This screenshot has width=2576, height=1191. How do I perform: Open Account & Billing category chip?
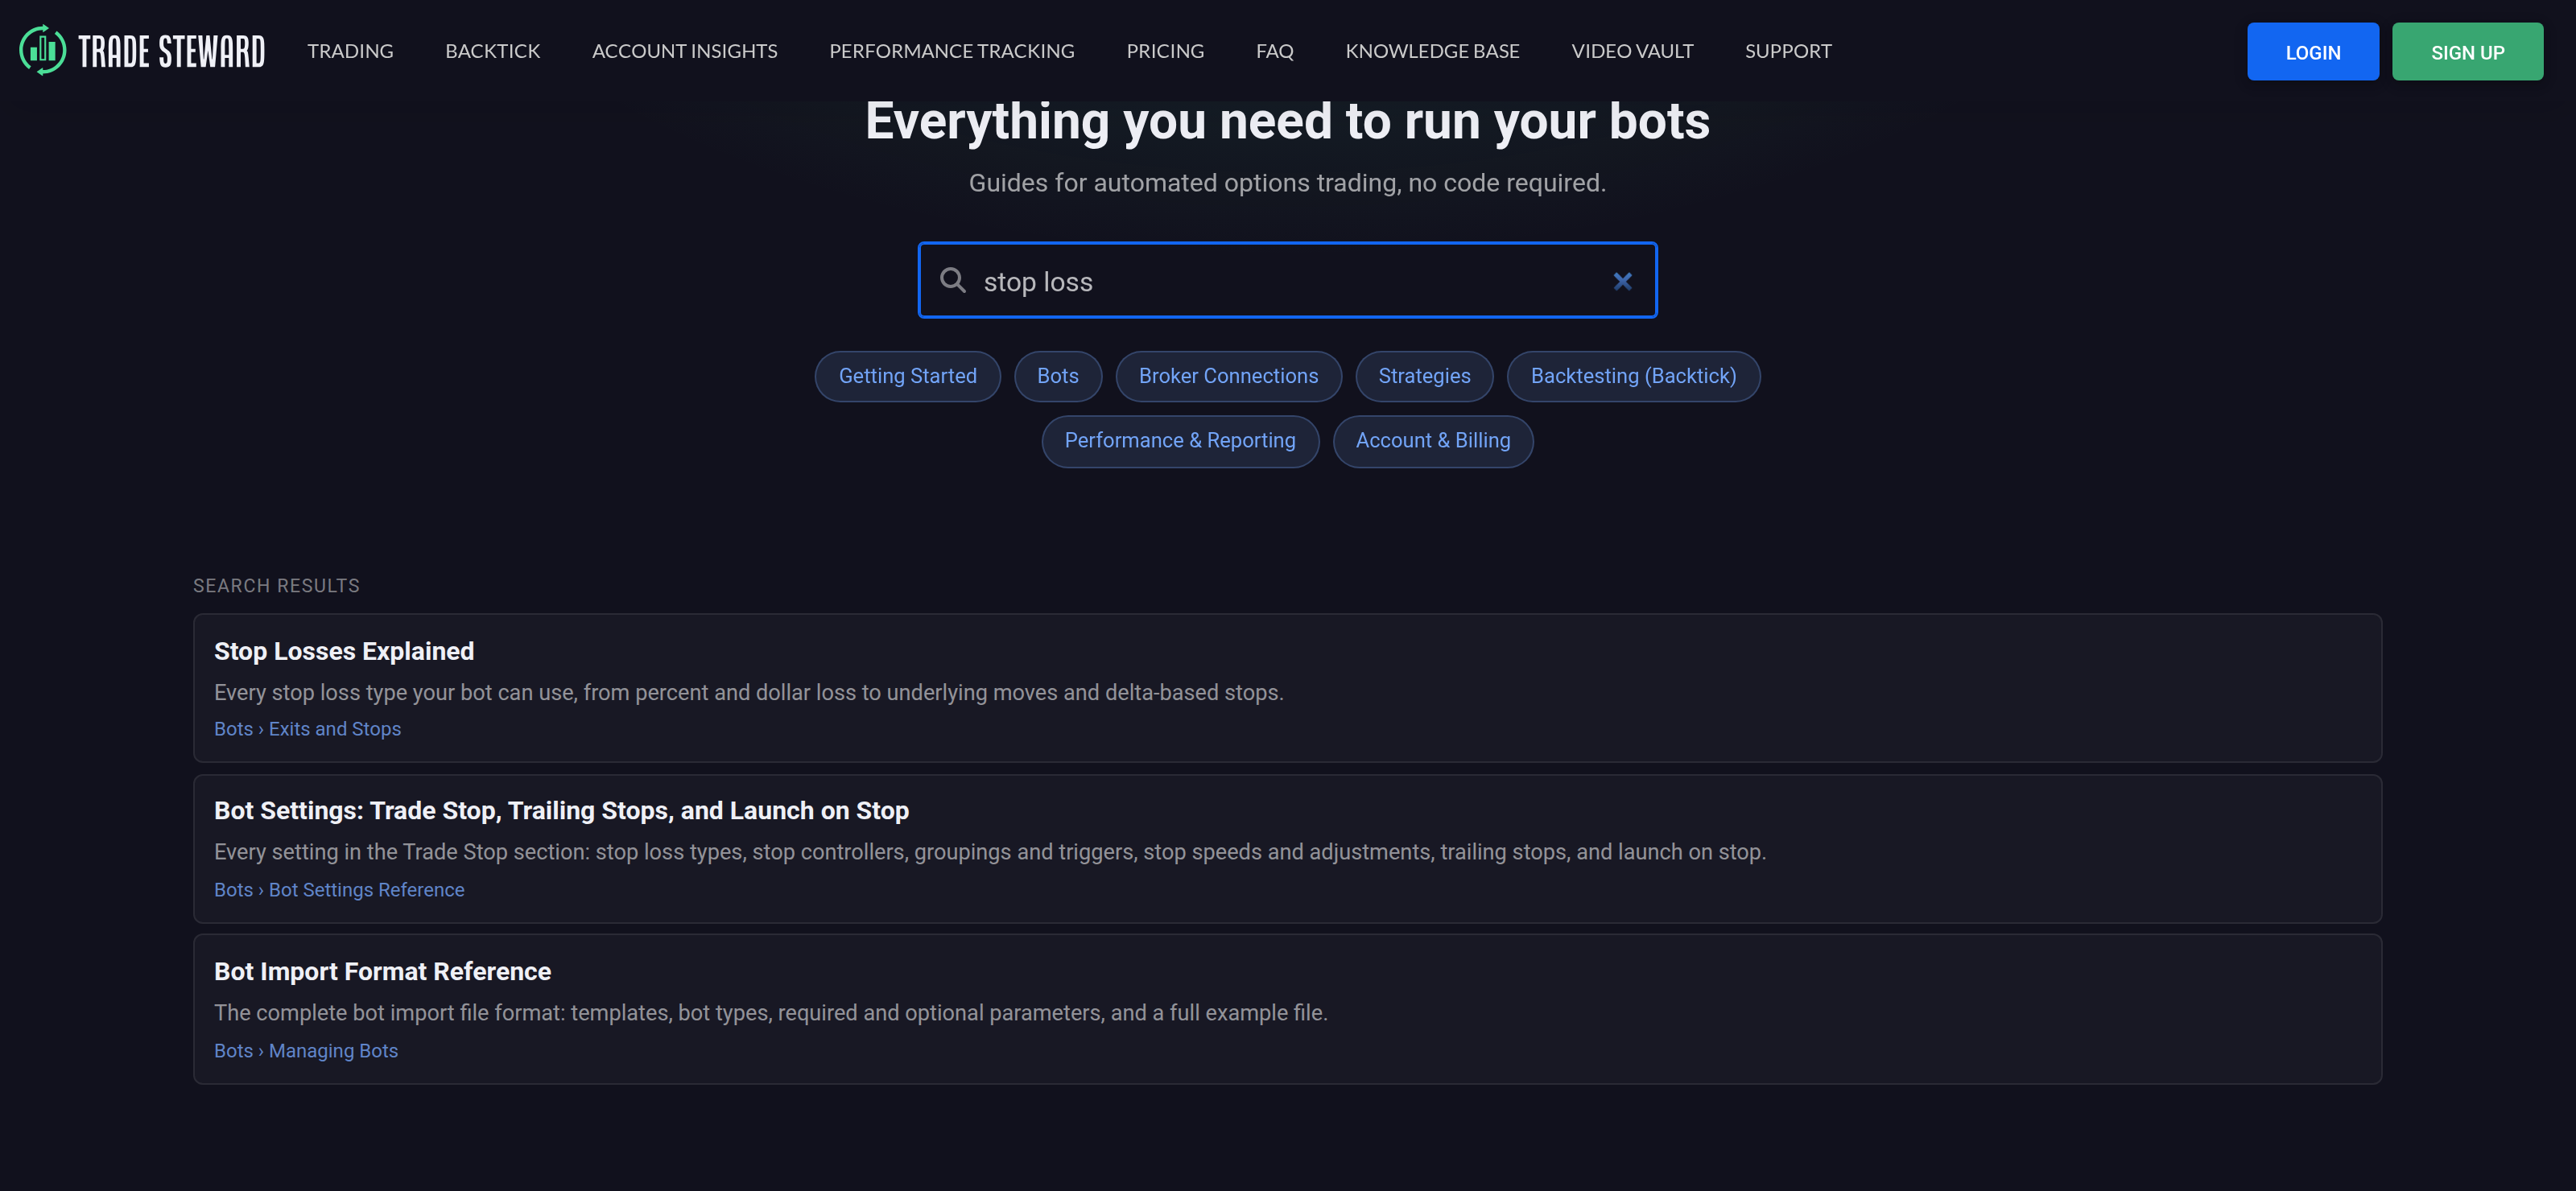point(1432,441)
